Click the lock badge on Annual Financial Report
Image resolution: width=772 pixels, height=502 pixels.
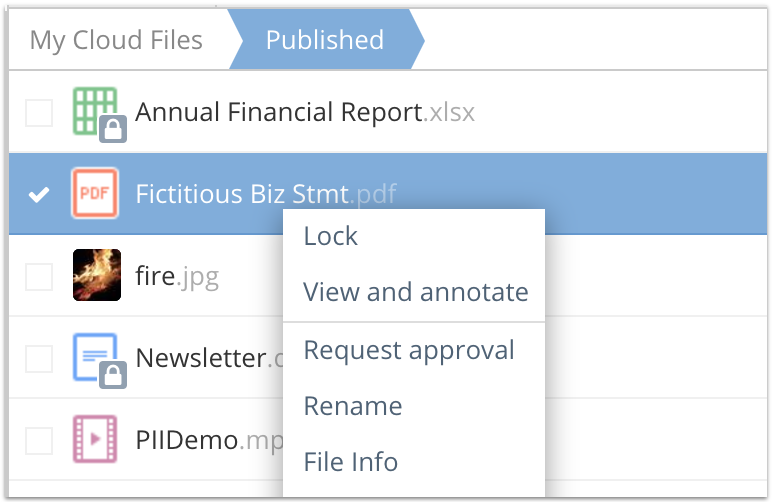[x=112, y=127]
